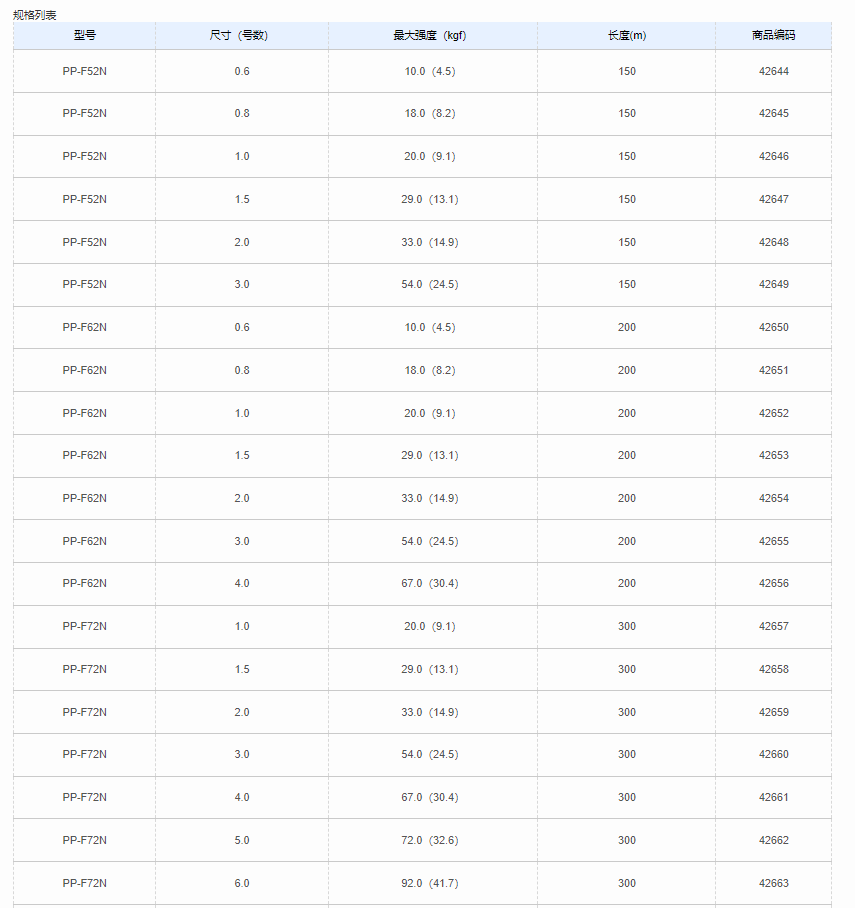
Task: Click strength 92.0 (41.7) value
Action: [x=430, y=883]
